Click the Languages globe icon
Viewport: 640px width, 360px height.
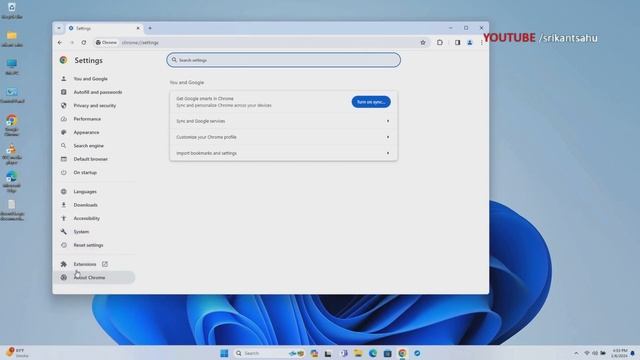pyautogui.click(x=64, y=191)
